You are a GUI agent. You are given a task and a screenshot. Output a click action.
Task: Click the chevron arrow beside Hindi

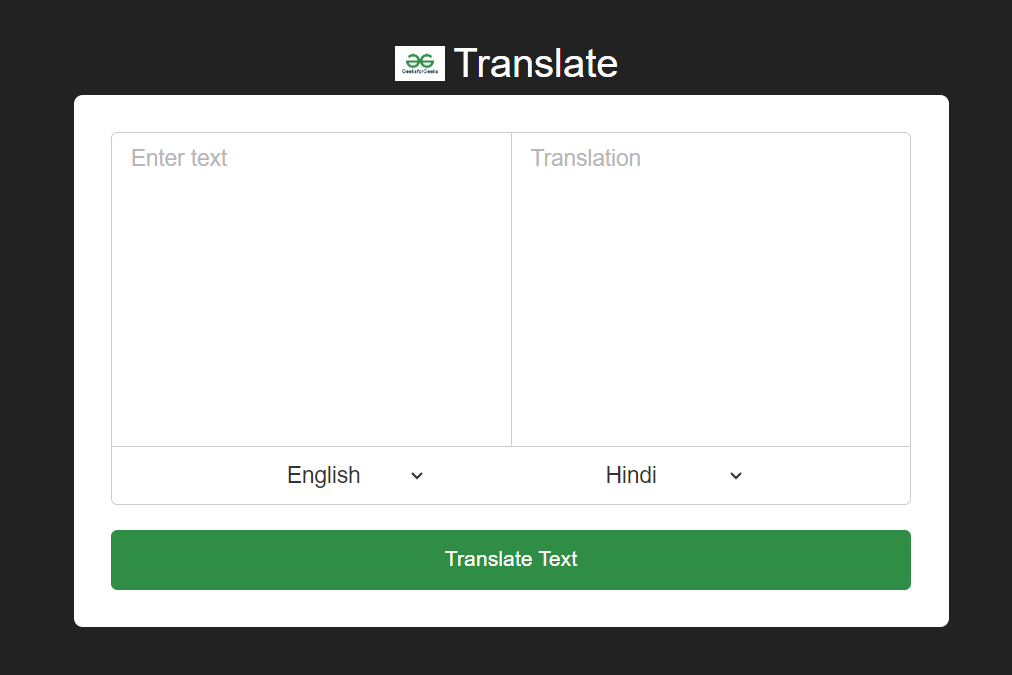click(x=736, y=476)
